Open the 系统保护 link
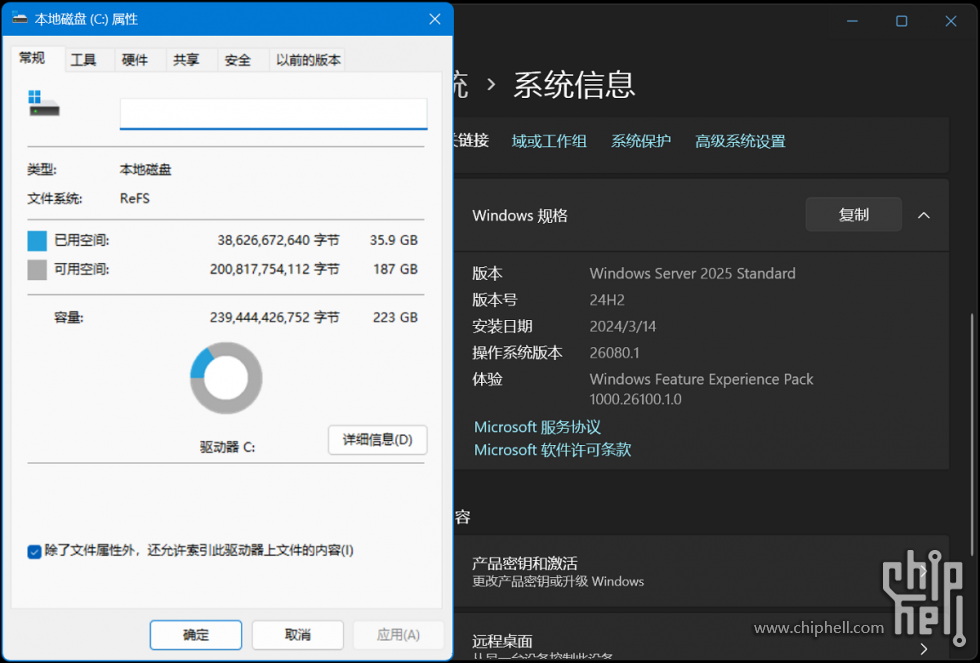The image size is (980, 663). coord(641,141)
